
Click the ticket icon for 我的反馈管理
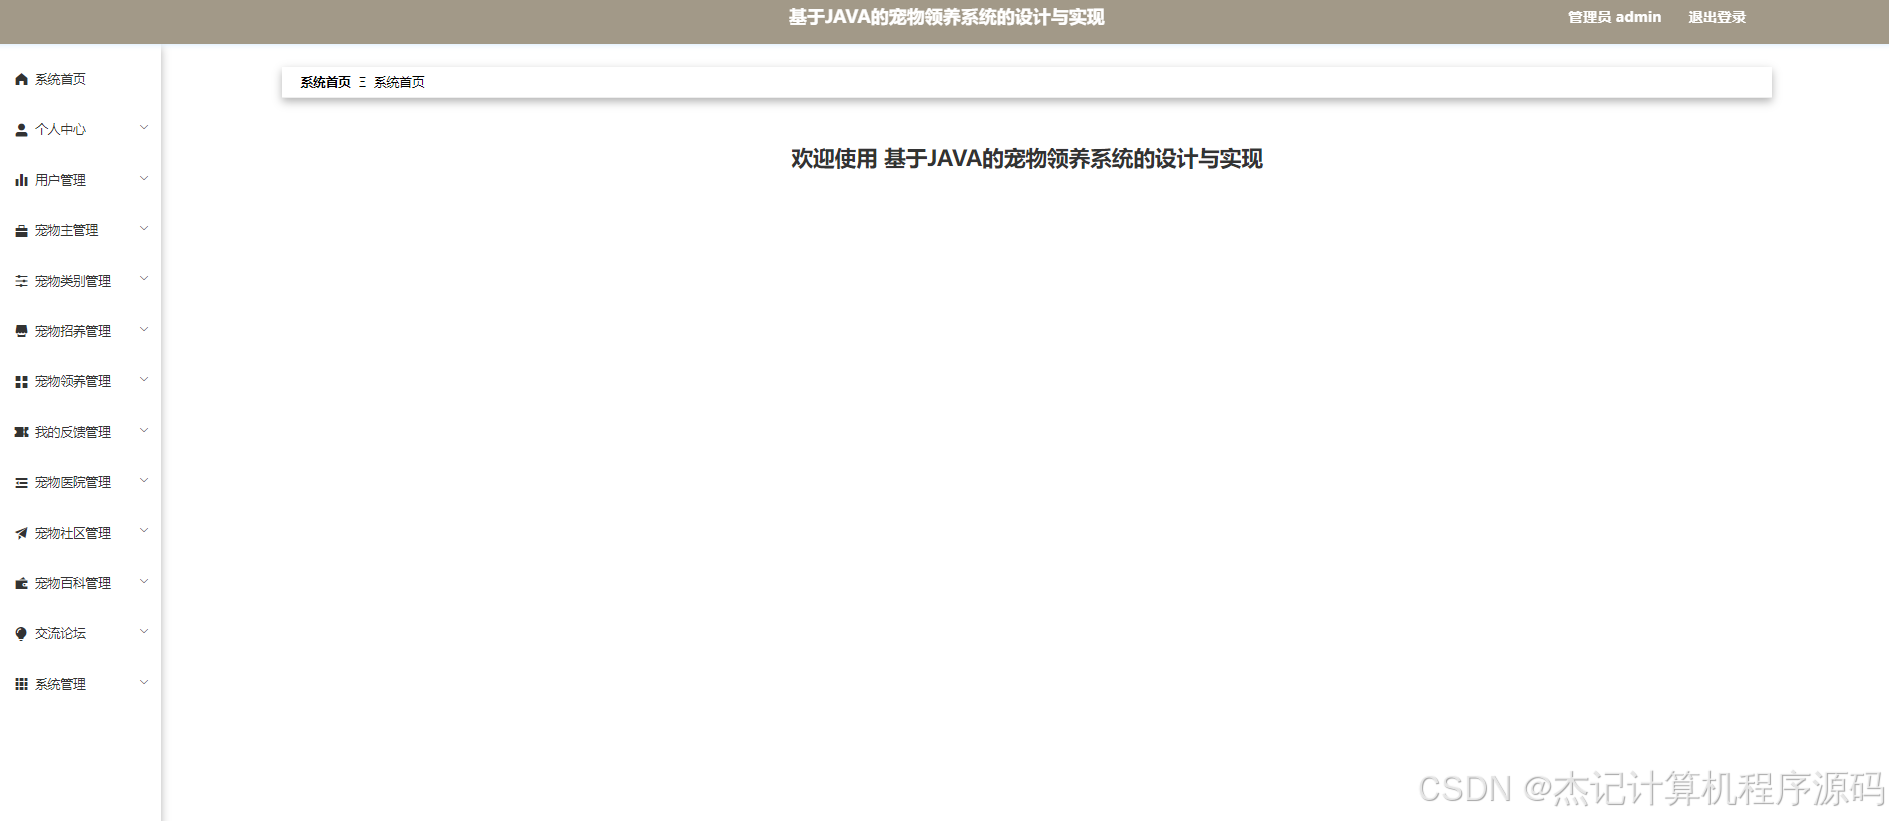coord(21,432)
